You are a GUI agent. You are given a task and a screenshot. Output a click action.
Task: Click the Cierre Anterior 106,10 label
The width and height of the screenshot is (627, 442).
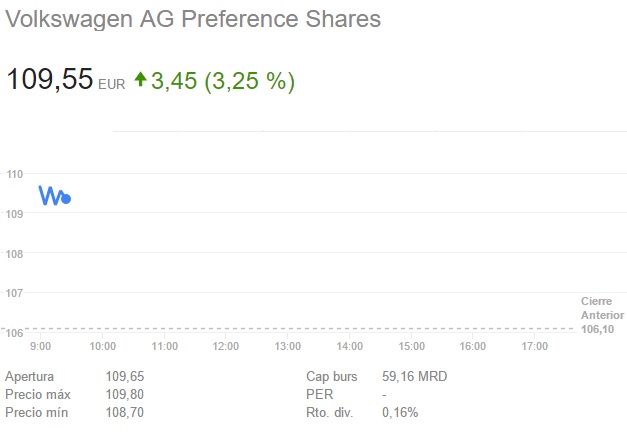click(601, 314)
